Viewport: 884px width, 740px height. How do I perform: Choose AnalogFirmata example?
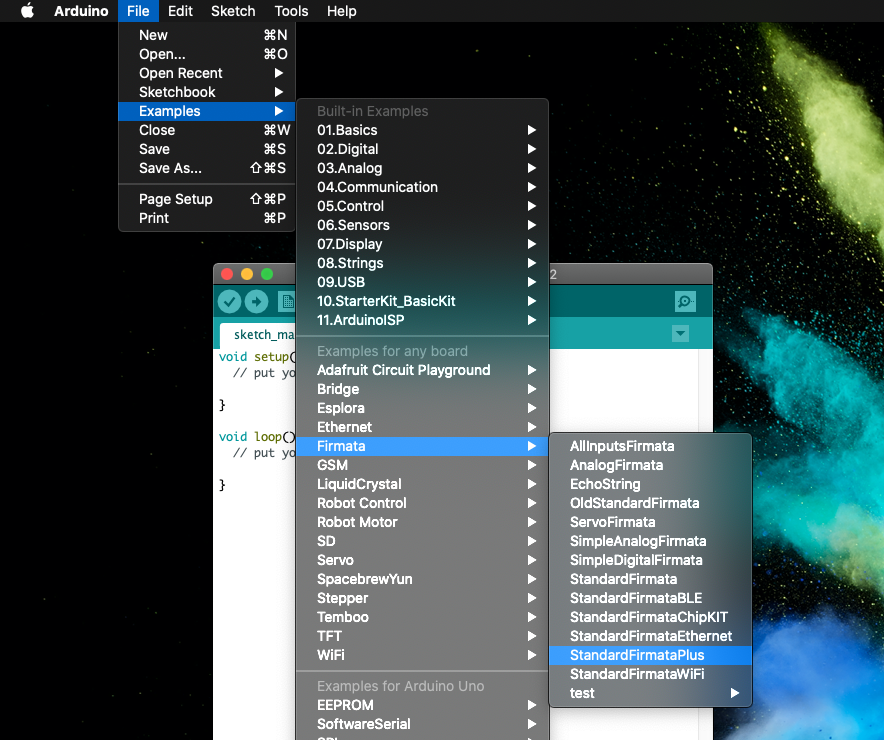pos(616,465)
